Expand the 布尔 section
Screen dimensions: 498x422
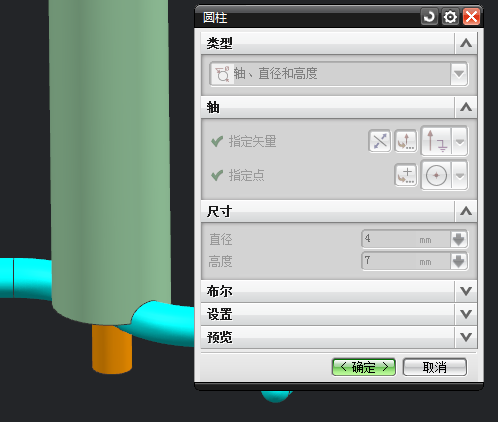click(339, 291)
